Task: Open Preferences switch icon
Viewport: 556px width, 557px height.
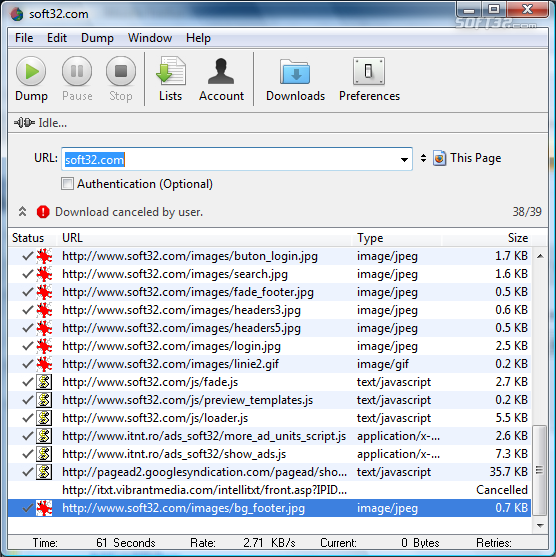Action: [x=369, y=71]
